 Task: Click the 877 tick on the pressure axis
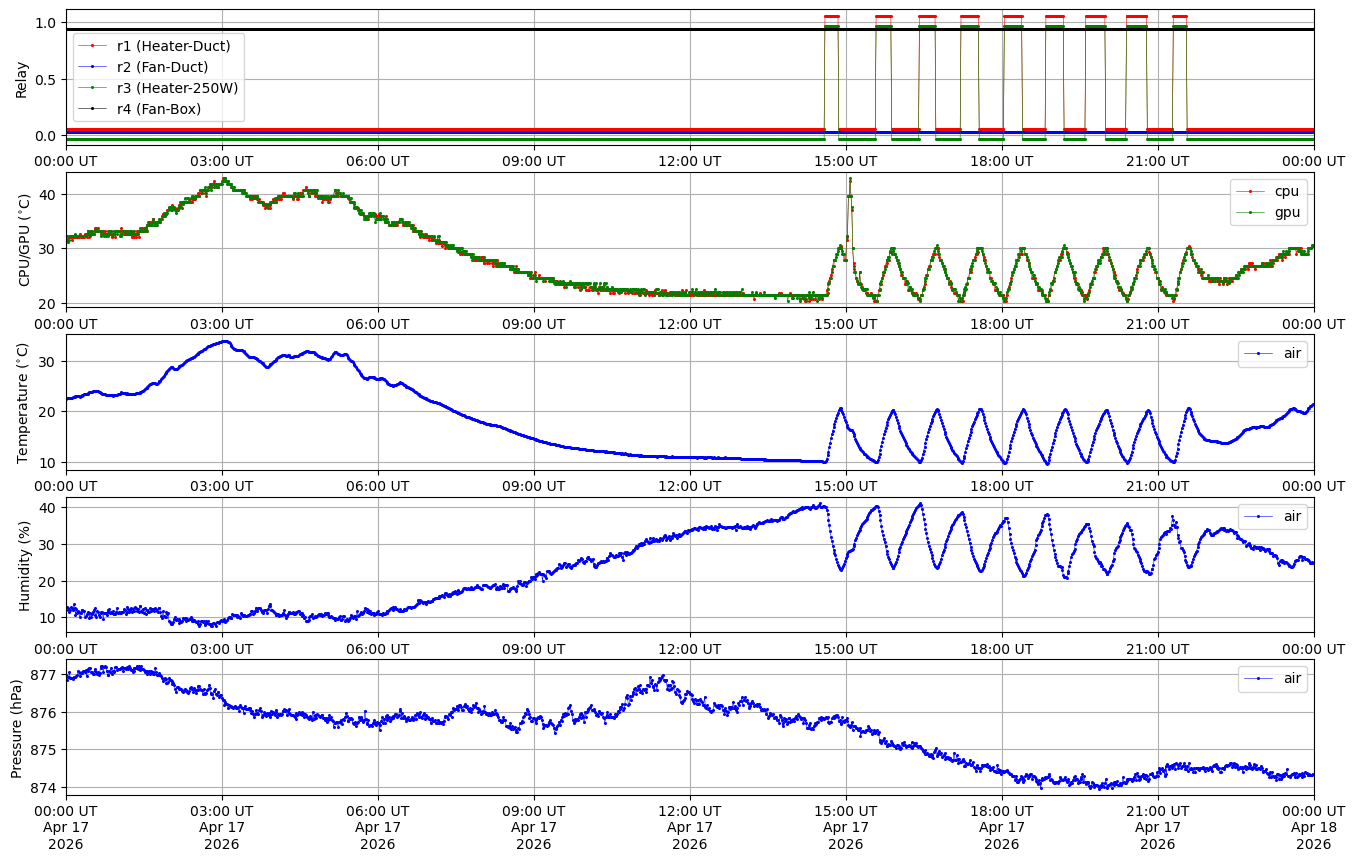[x=45, y=675]
